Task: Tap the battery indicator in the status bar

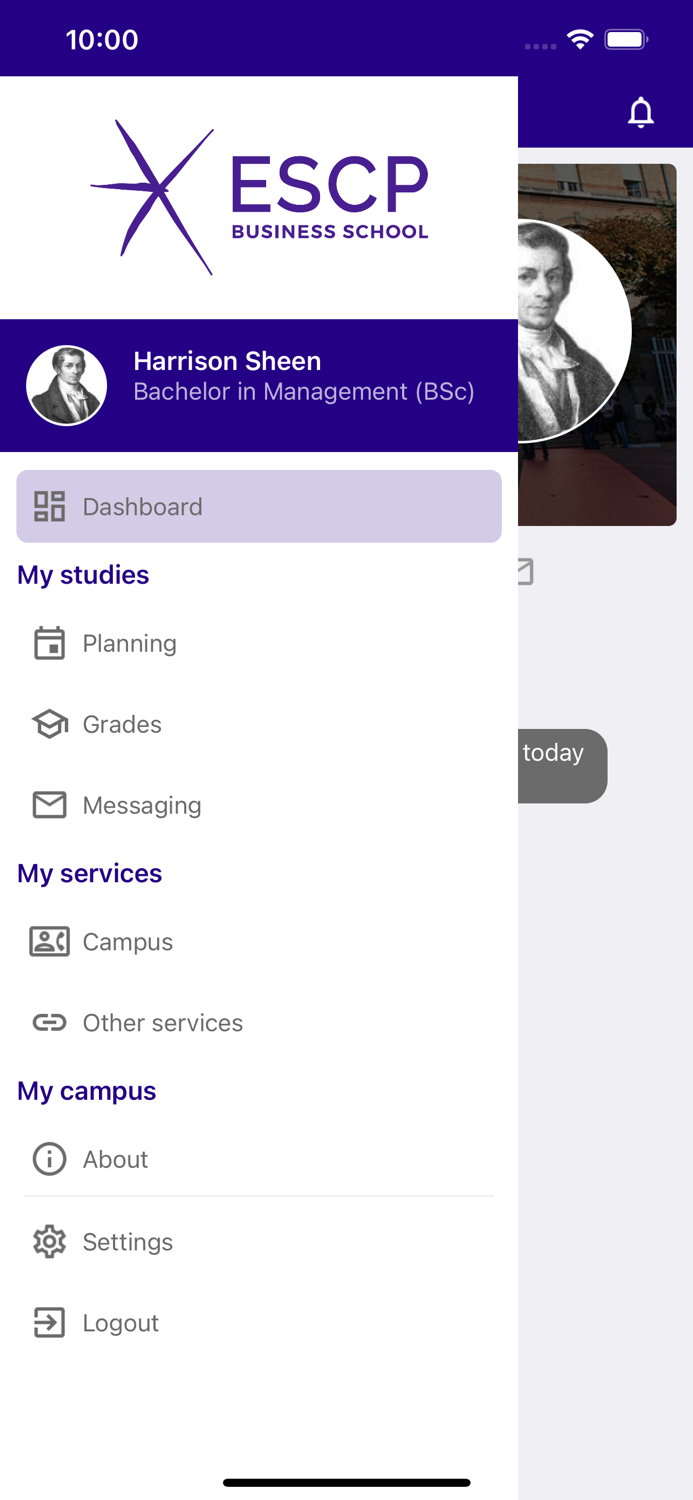Action: 627,39
